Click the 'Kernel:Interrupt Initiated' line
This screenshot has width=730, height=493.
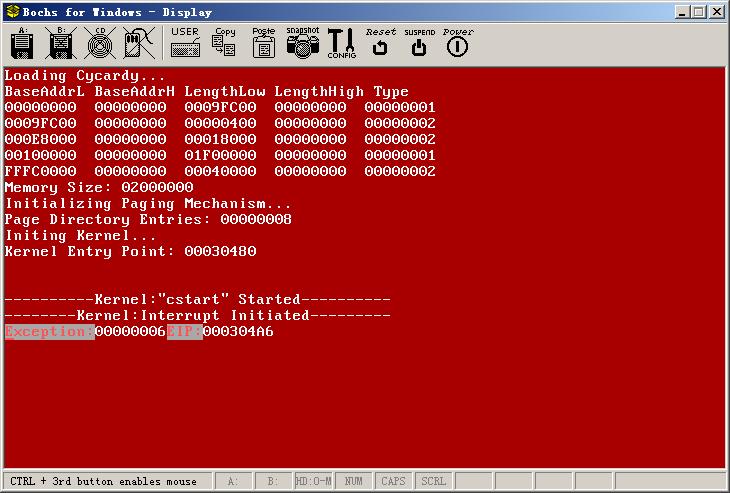197,316
